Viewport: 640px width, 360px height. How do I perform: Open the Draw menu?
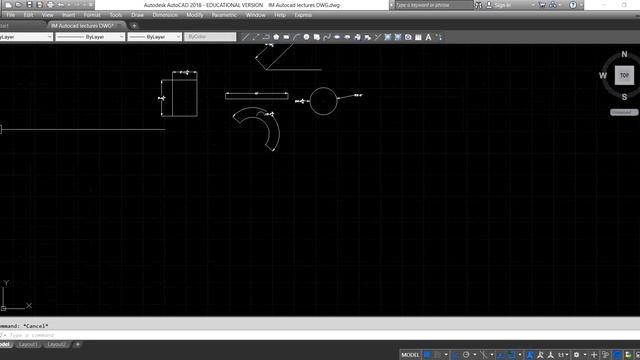point(137,15)
